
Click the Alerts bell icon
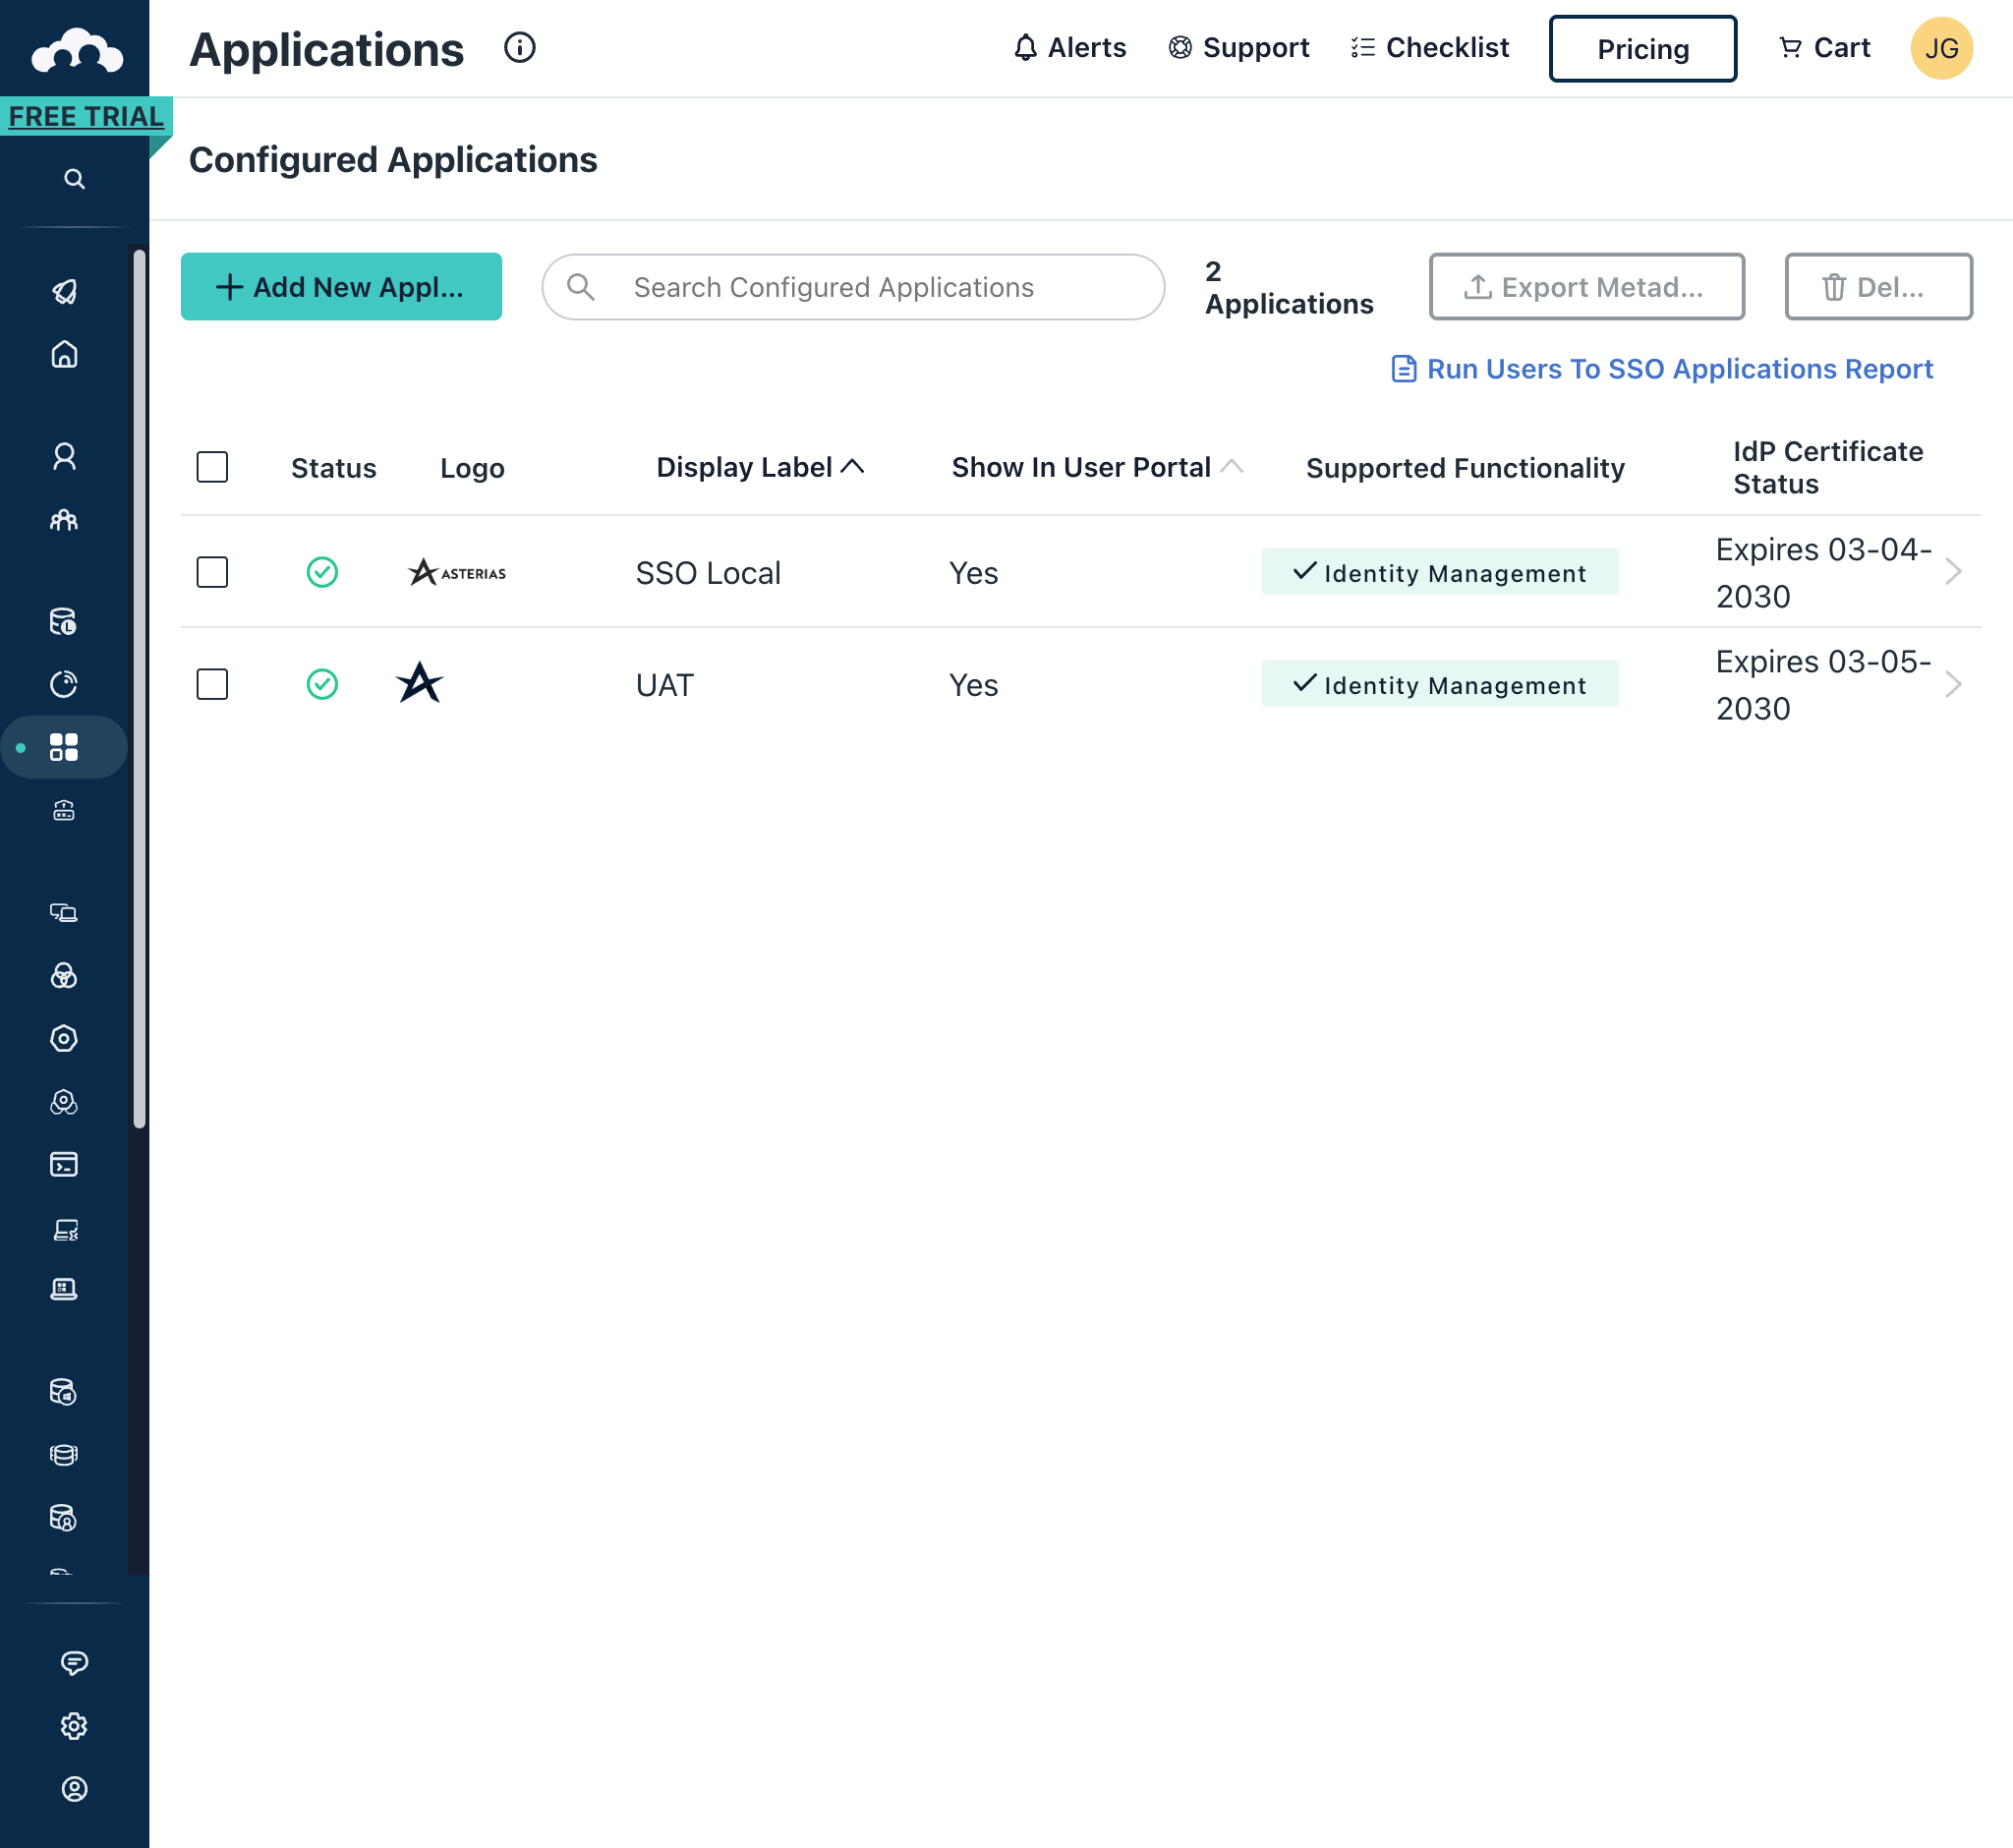click(x=1025, y=47)
